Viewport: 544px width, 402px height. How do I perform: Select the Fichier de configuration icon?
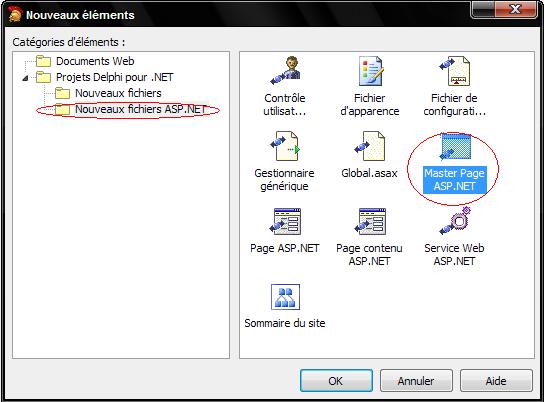454,71
